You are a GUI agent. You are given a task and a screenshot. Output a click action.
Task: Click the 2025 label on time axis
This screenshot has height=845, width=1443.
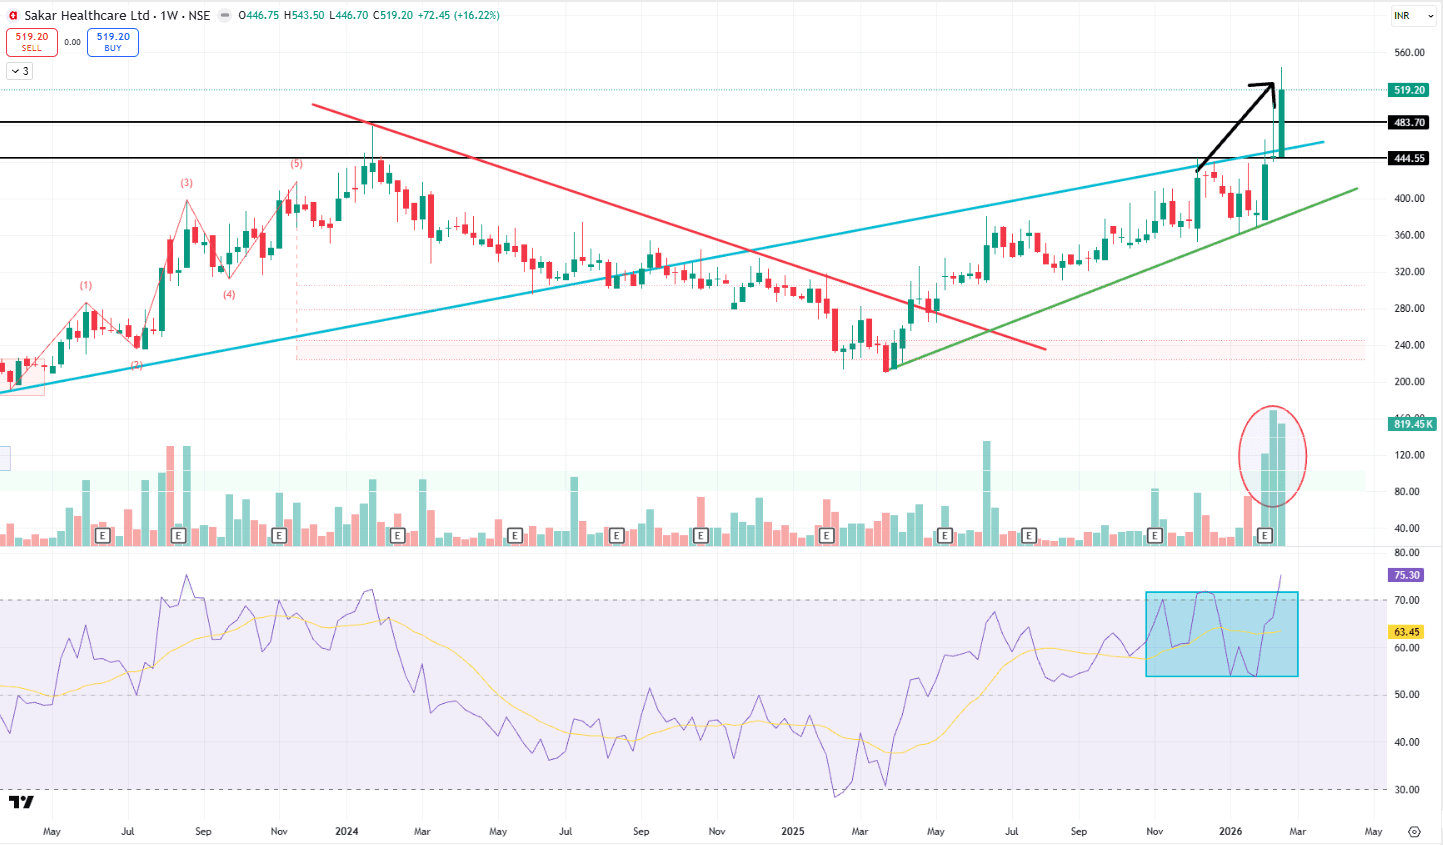tap(793, 831)
